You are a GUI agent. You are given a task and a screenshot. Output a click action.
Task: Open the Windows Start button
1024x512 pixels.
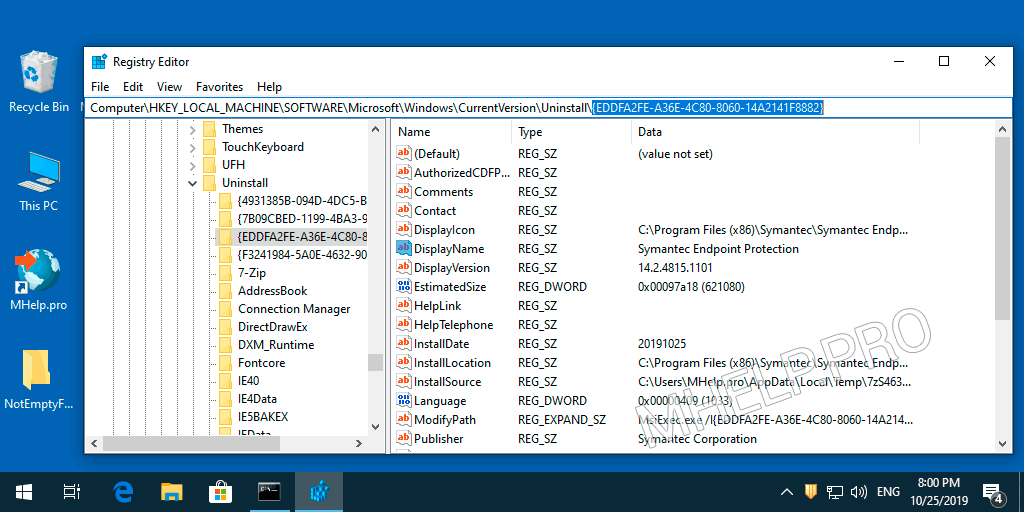[x=24, y=492]
